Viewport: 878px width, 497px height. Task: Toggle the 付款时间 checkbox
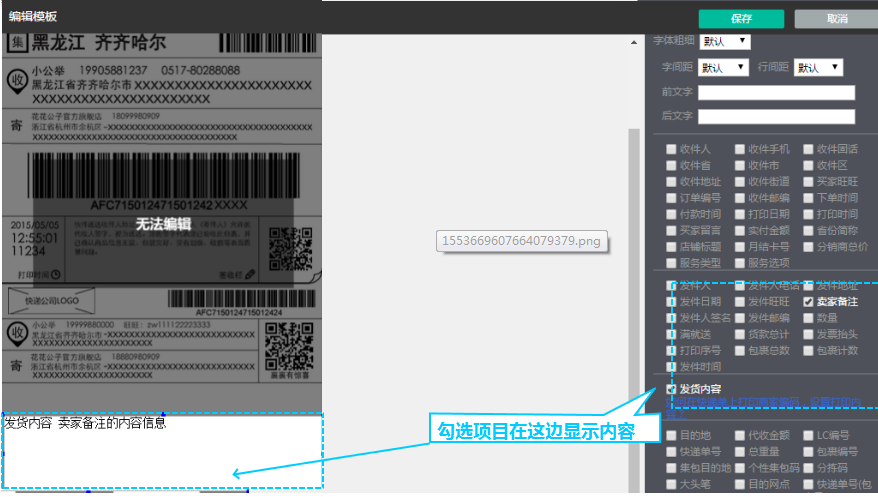(x=671, y=214)
